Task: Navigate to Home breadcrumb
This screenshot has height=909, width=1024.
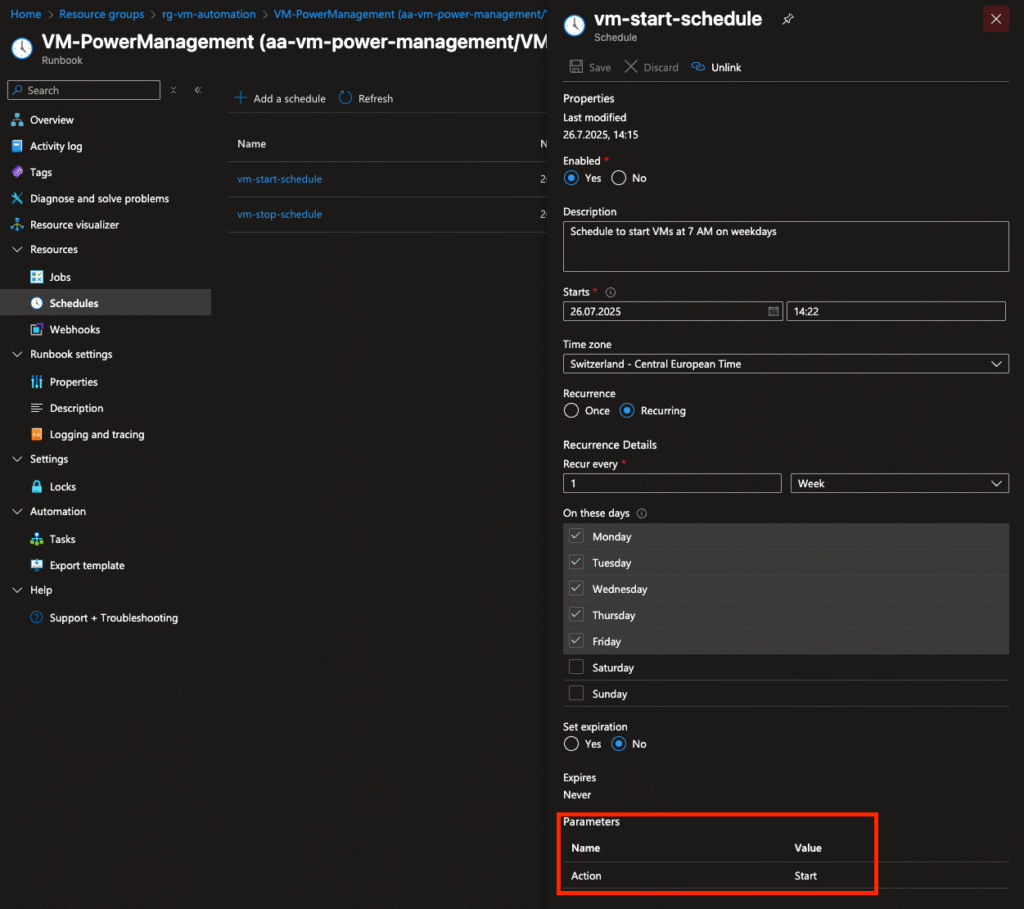Action: pyautogui.click(x=26, y=14)
